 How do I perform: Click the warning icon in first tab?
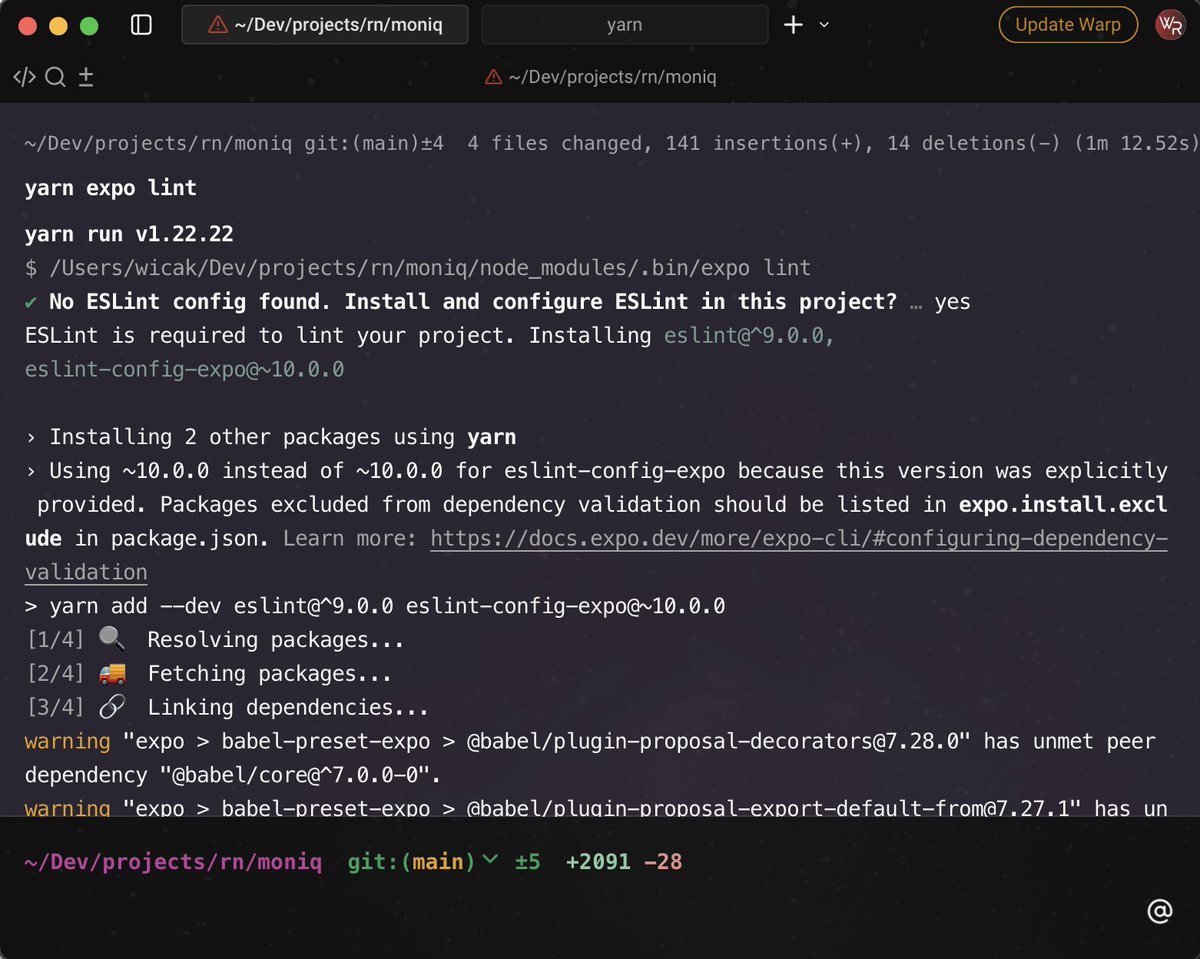click(217, 25)
